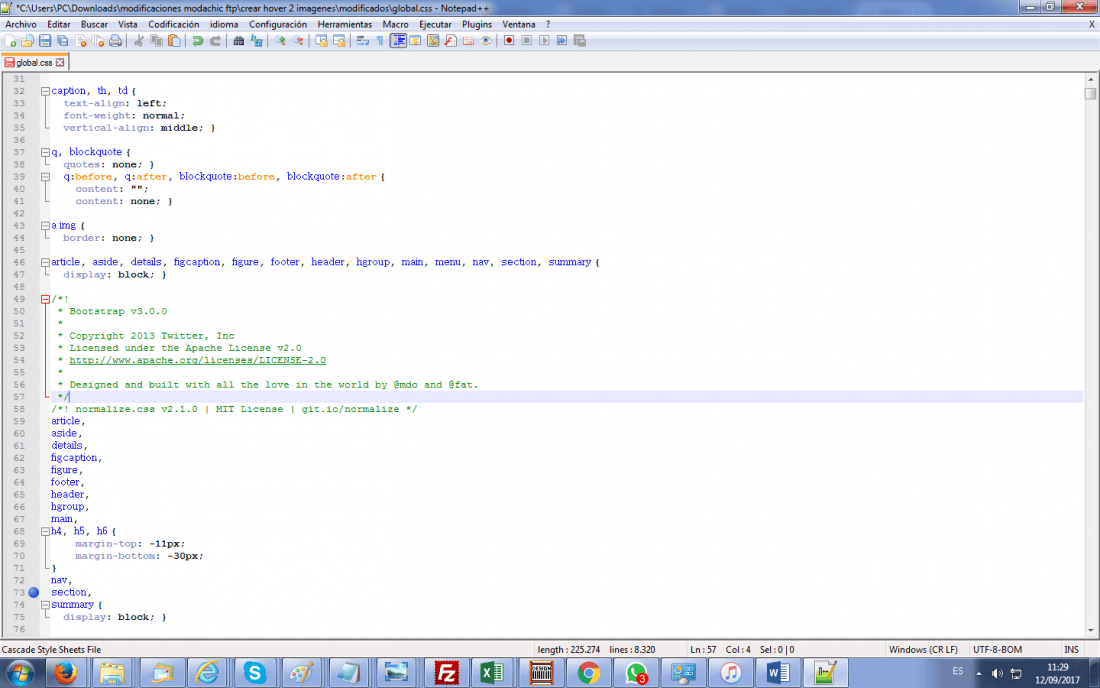
Task: Close the global.css tab with its X
Action: pos(60,62)
